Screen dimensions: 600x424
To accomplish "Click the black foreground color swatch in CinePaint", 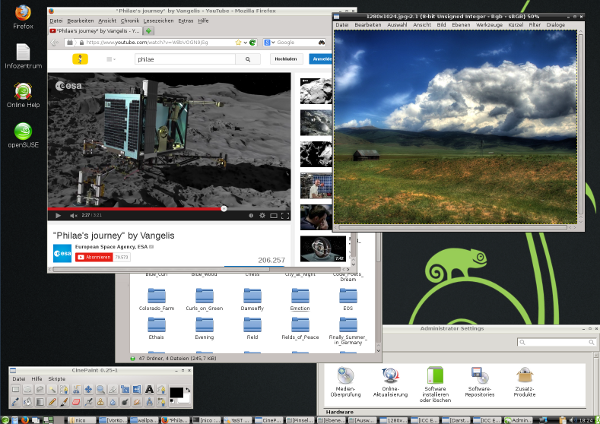I will coord(176,392).
